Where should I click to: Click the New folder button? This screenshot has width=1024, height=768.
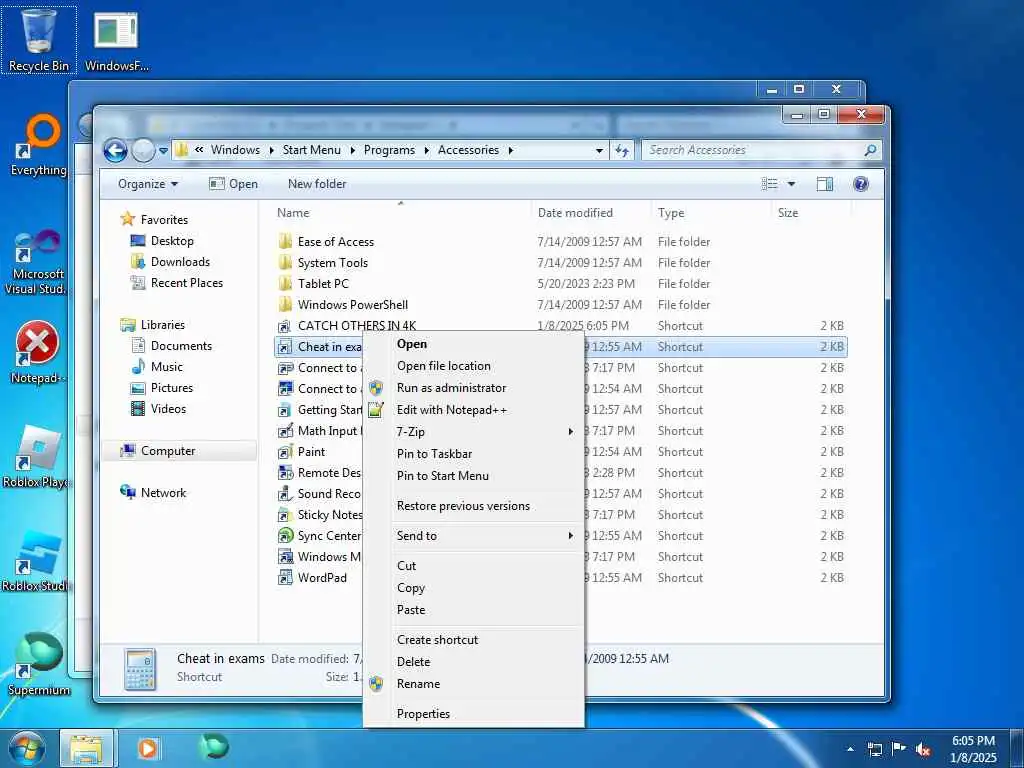tap(317, 184)
